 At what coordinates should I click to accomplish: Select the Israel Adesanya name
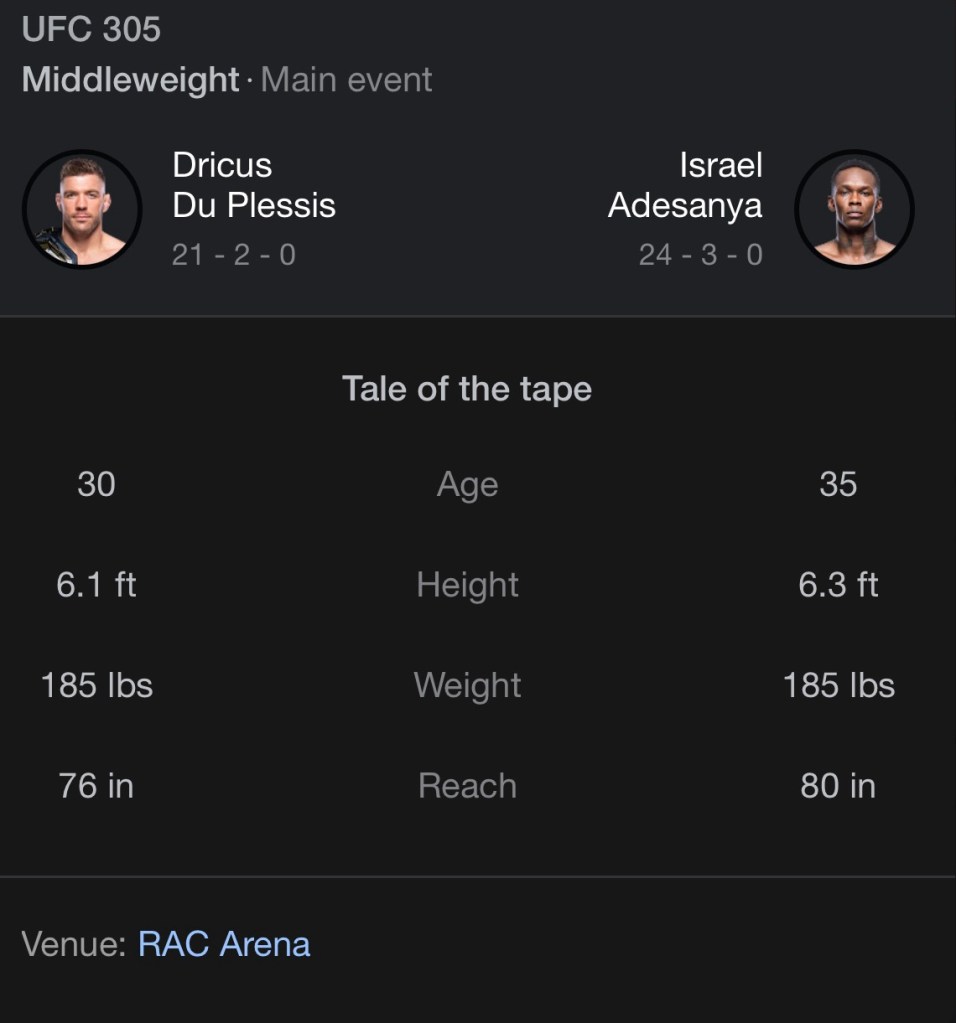(x=686, y=185)
